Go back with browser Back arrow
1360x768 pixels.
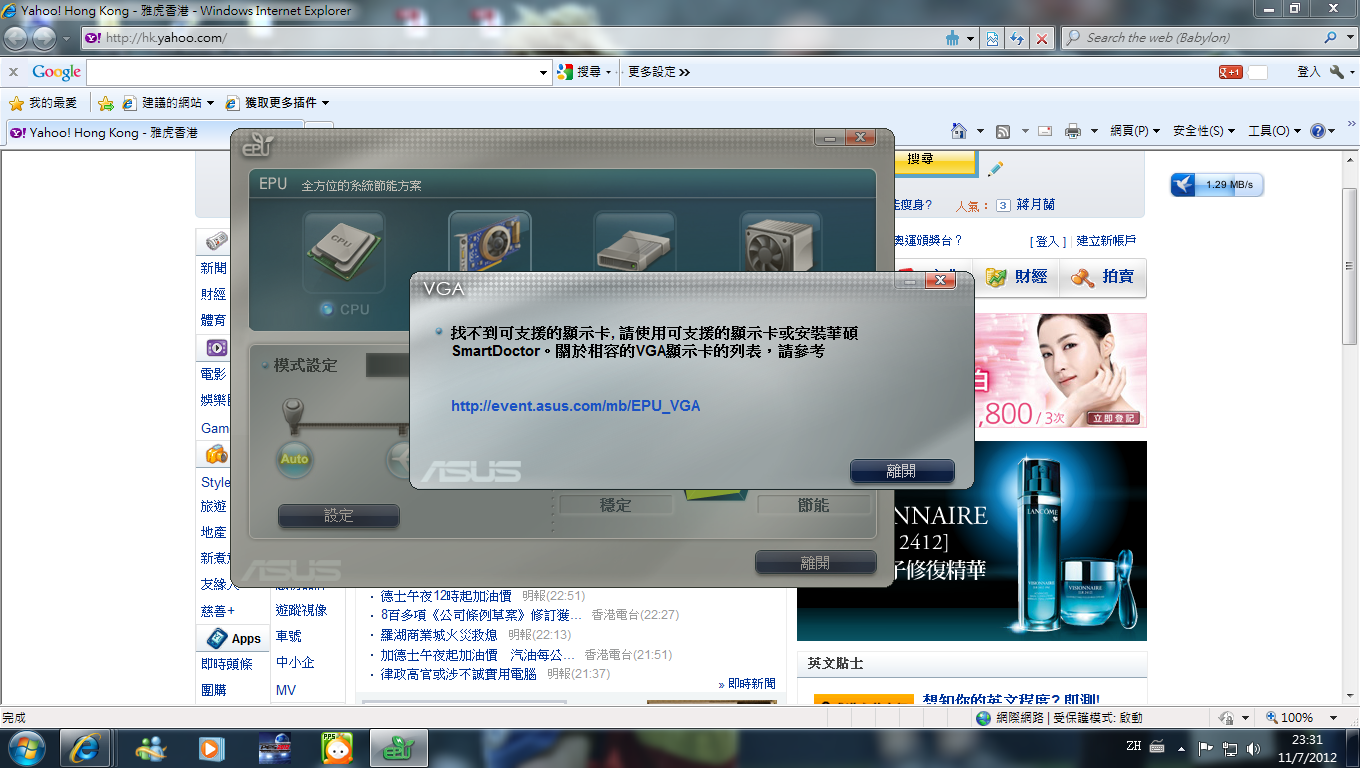[x=17, y=38]
